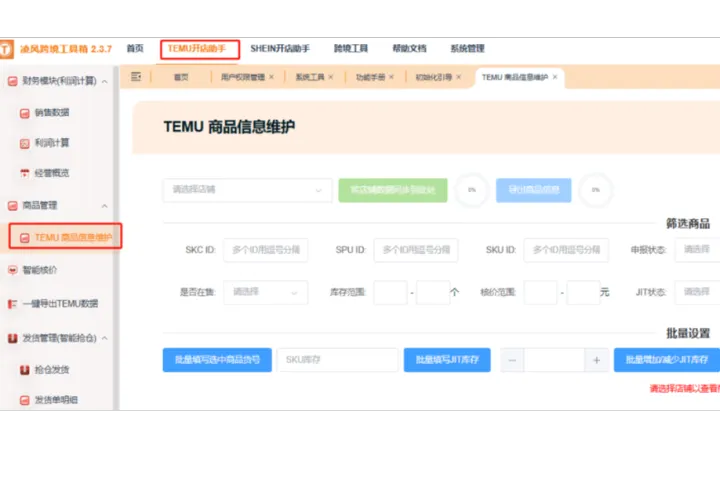720x480 pixels.
Task: Close the 系统工具 tab
Action: tap(331, 77)
